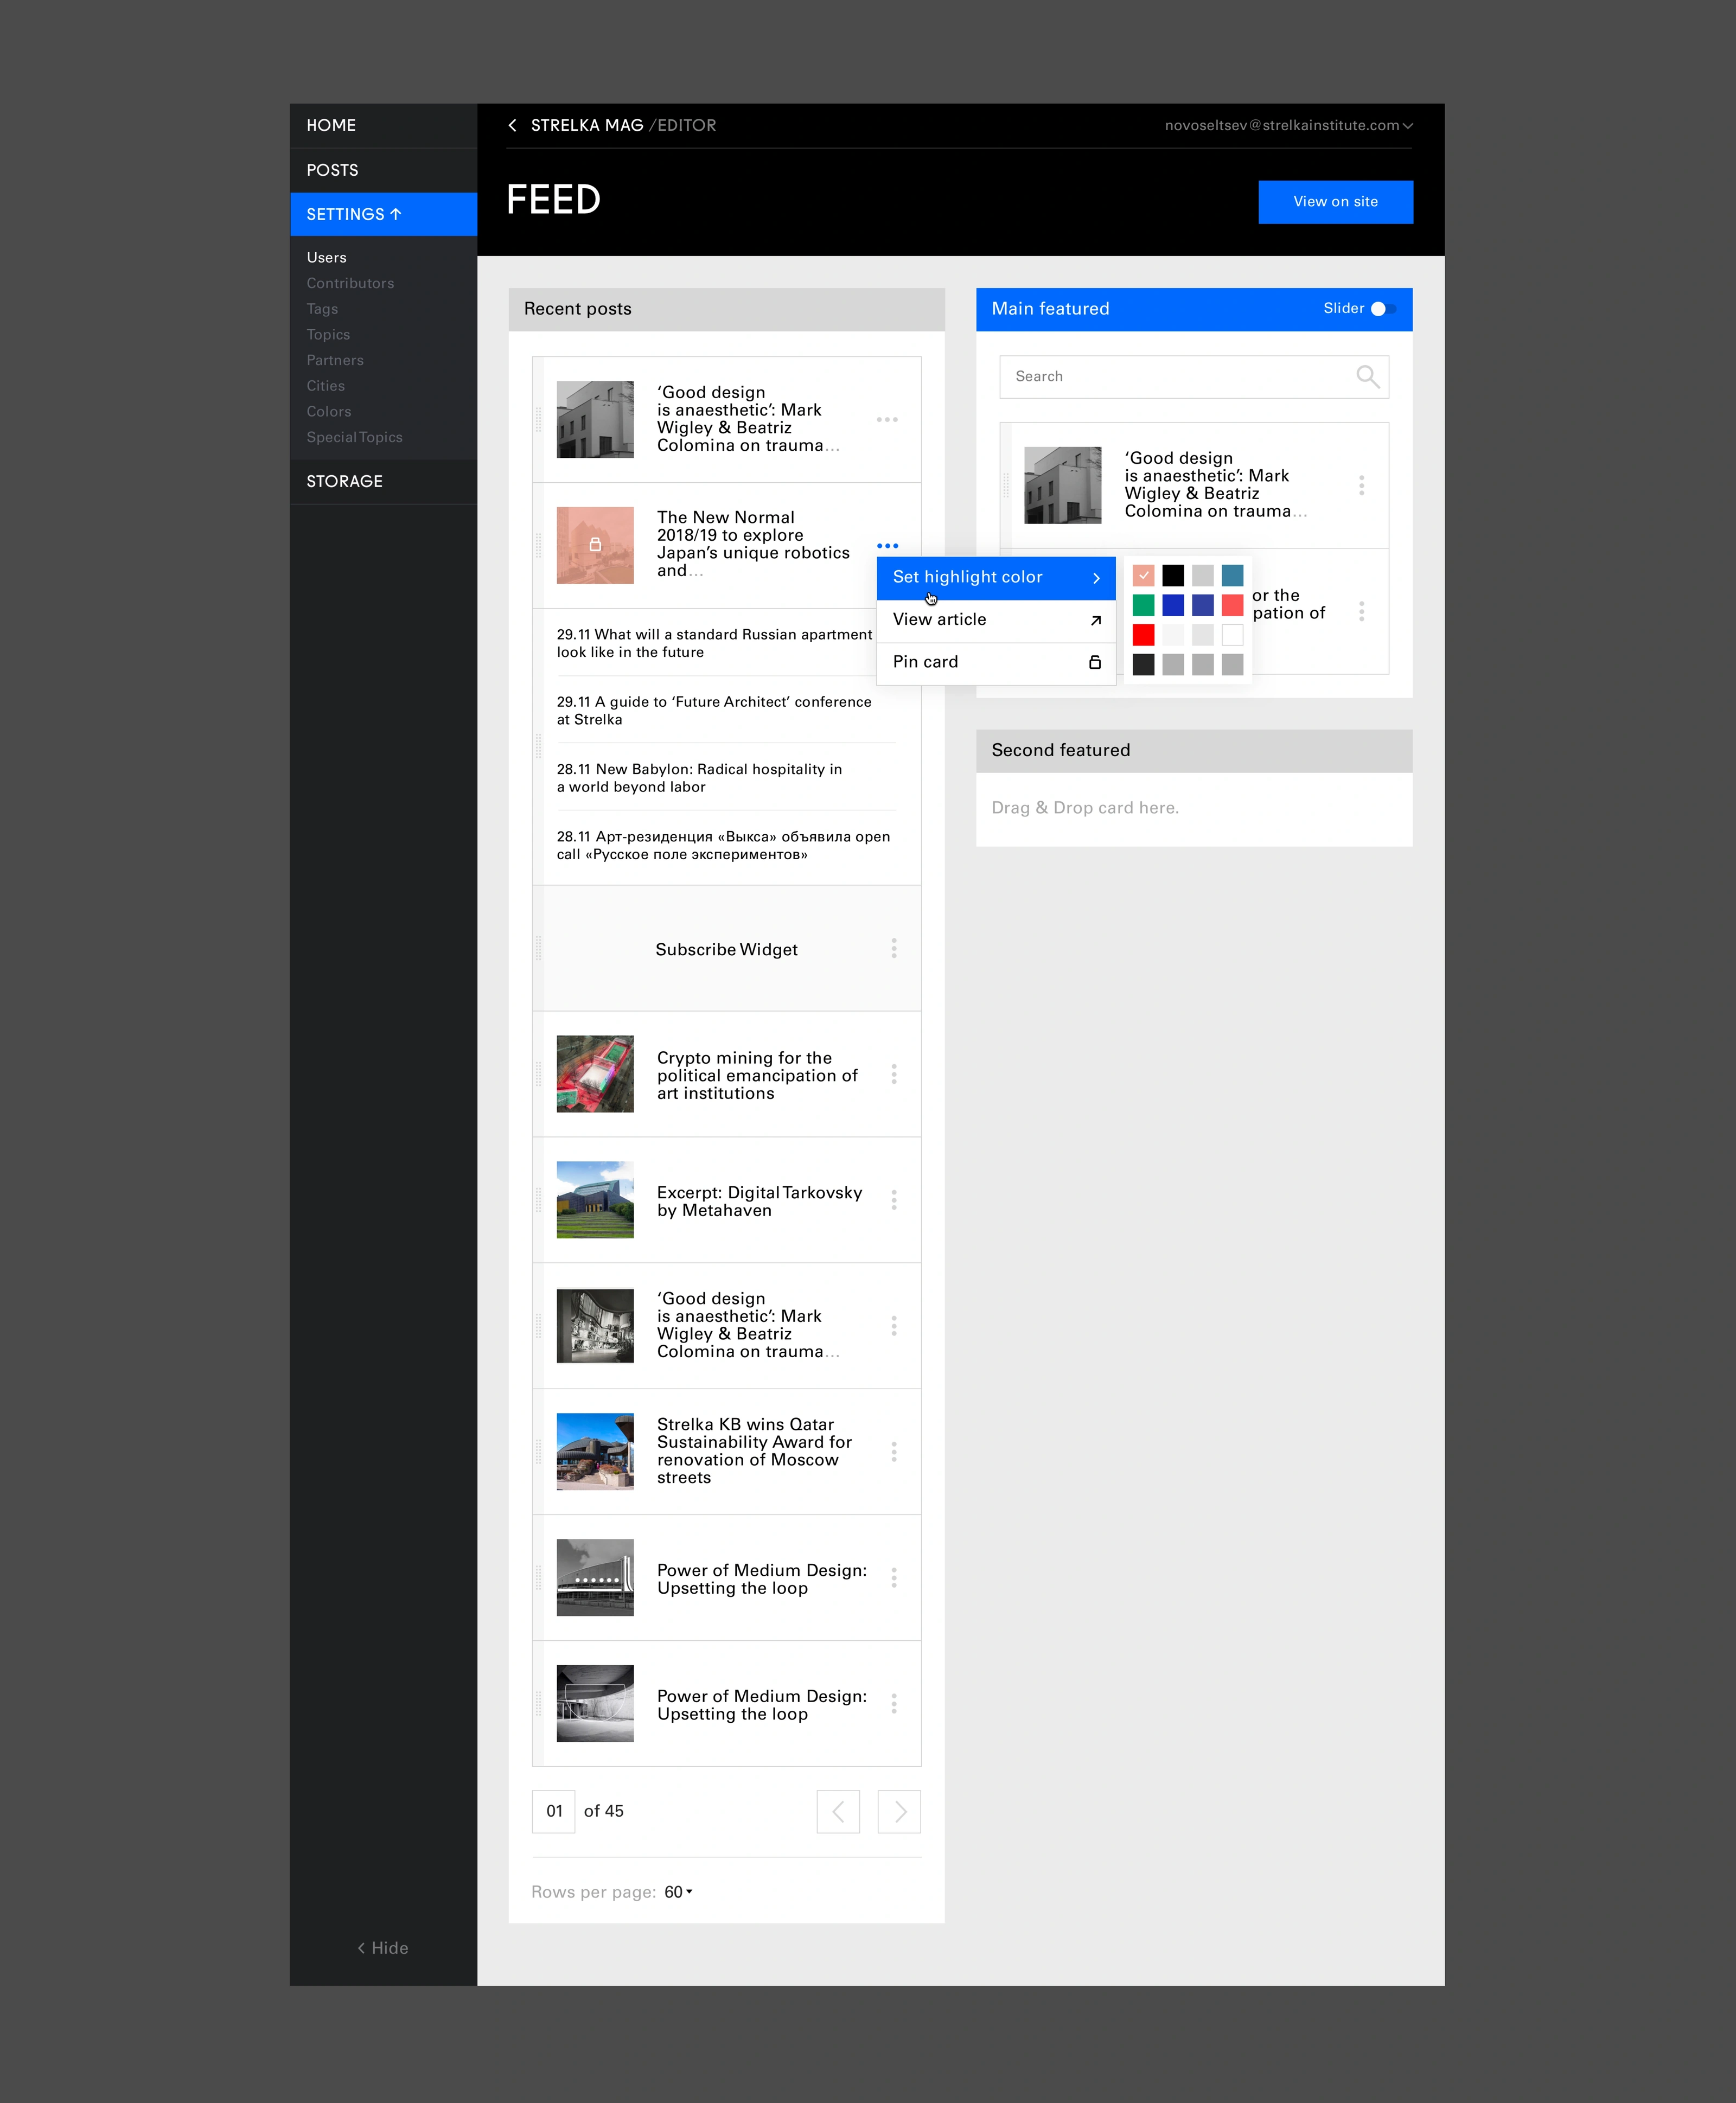Open options menu for Good design card in Main featured
This screenshot has width=1736, height=2103.
point(1361,486)
